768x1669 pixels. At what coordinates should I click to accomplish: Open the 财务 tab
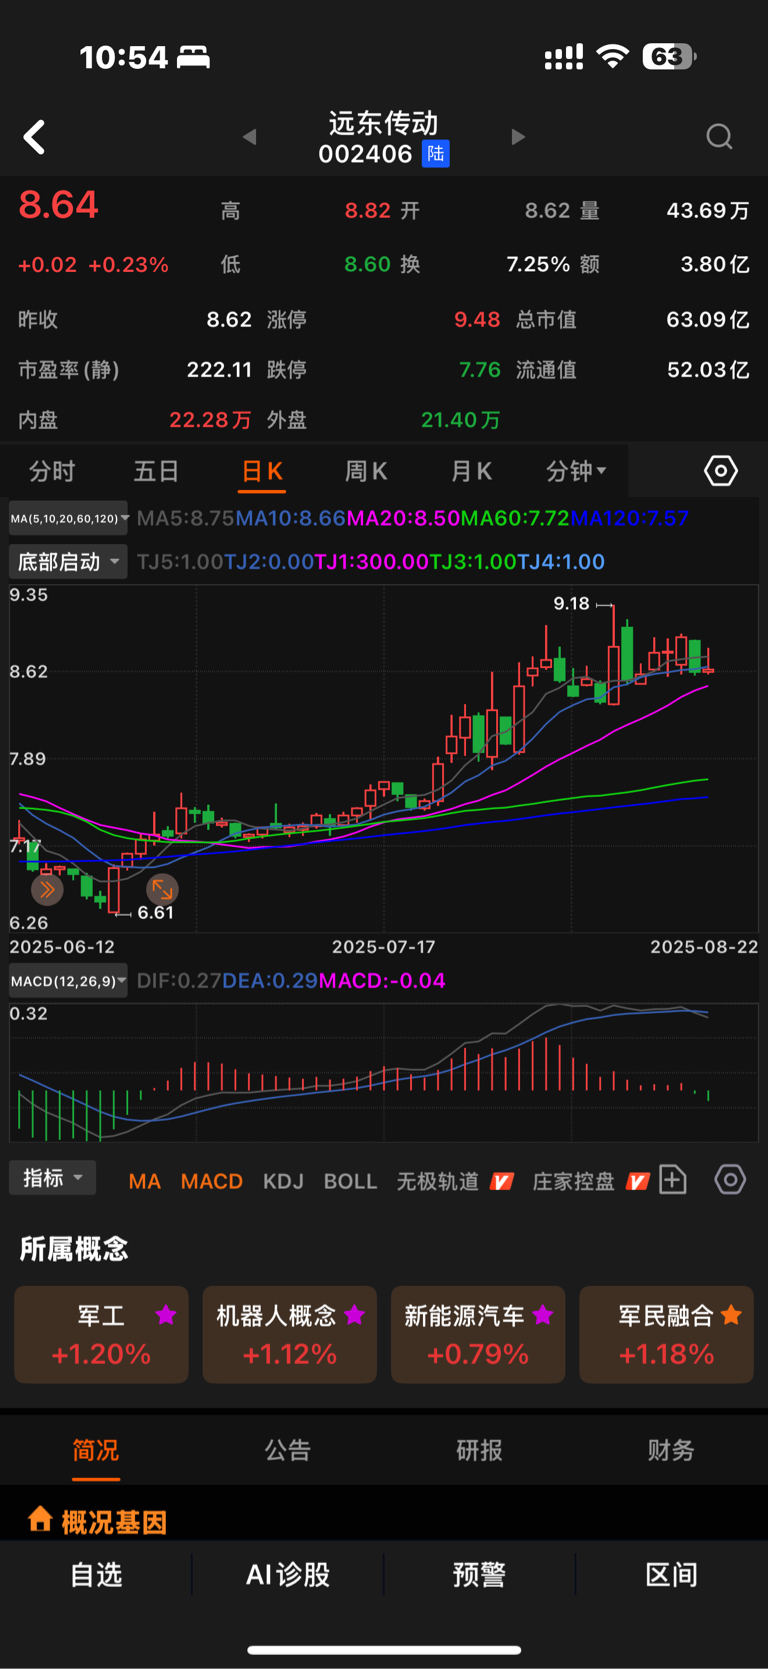point(671,1450)
